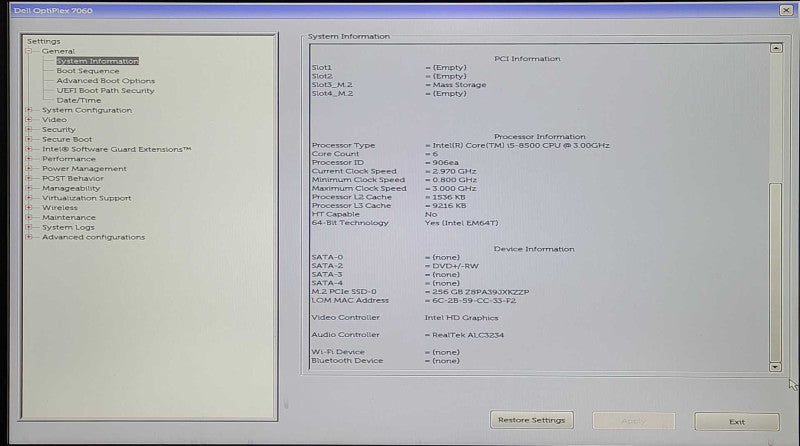Click the Maximum Clock Speed value
The image size is (800, 446).
[x=454, y=188]
